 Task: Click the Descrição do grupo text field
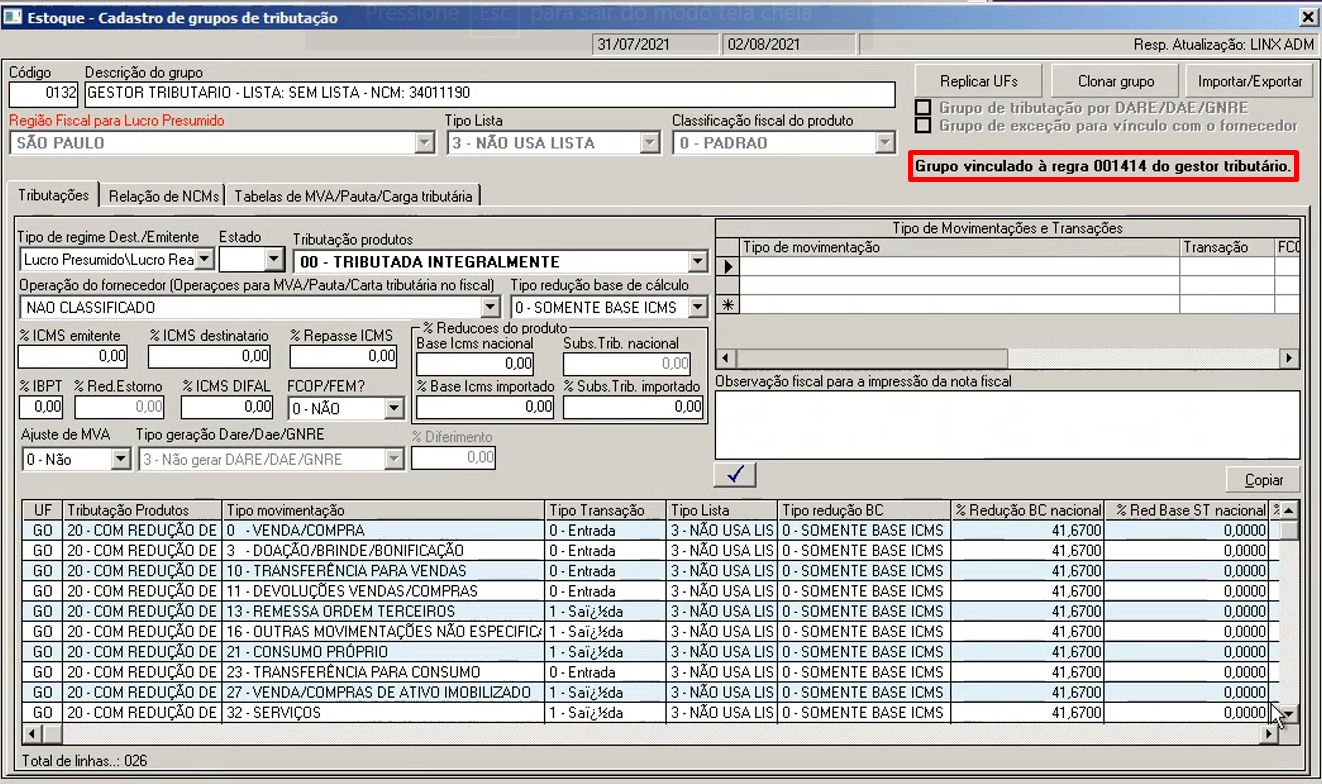pos(490,95)
